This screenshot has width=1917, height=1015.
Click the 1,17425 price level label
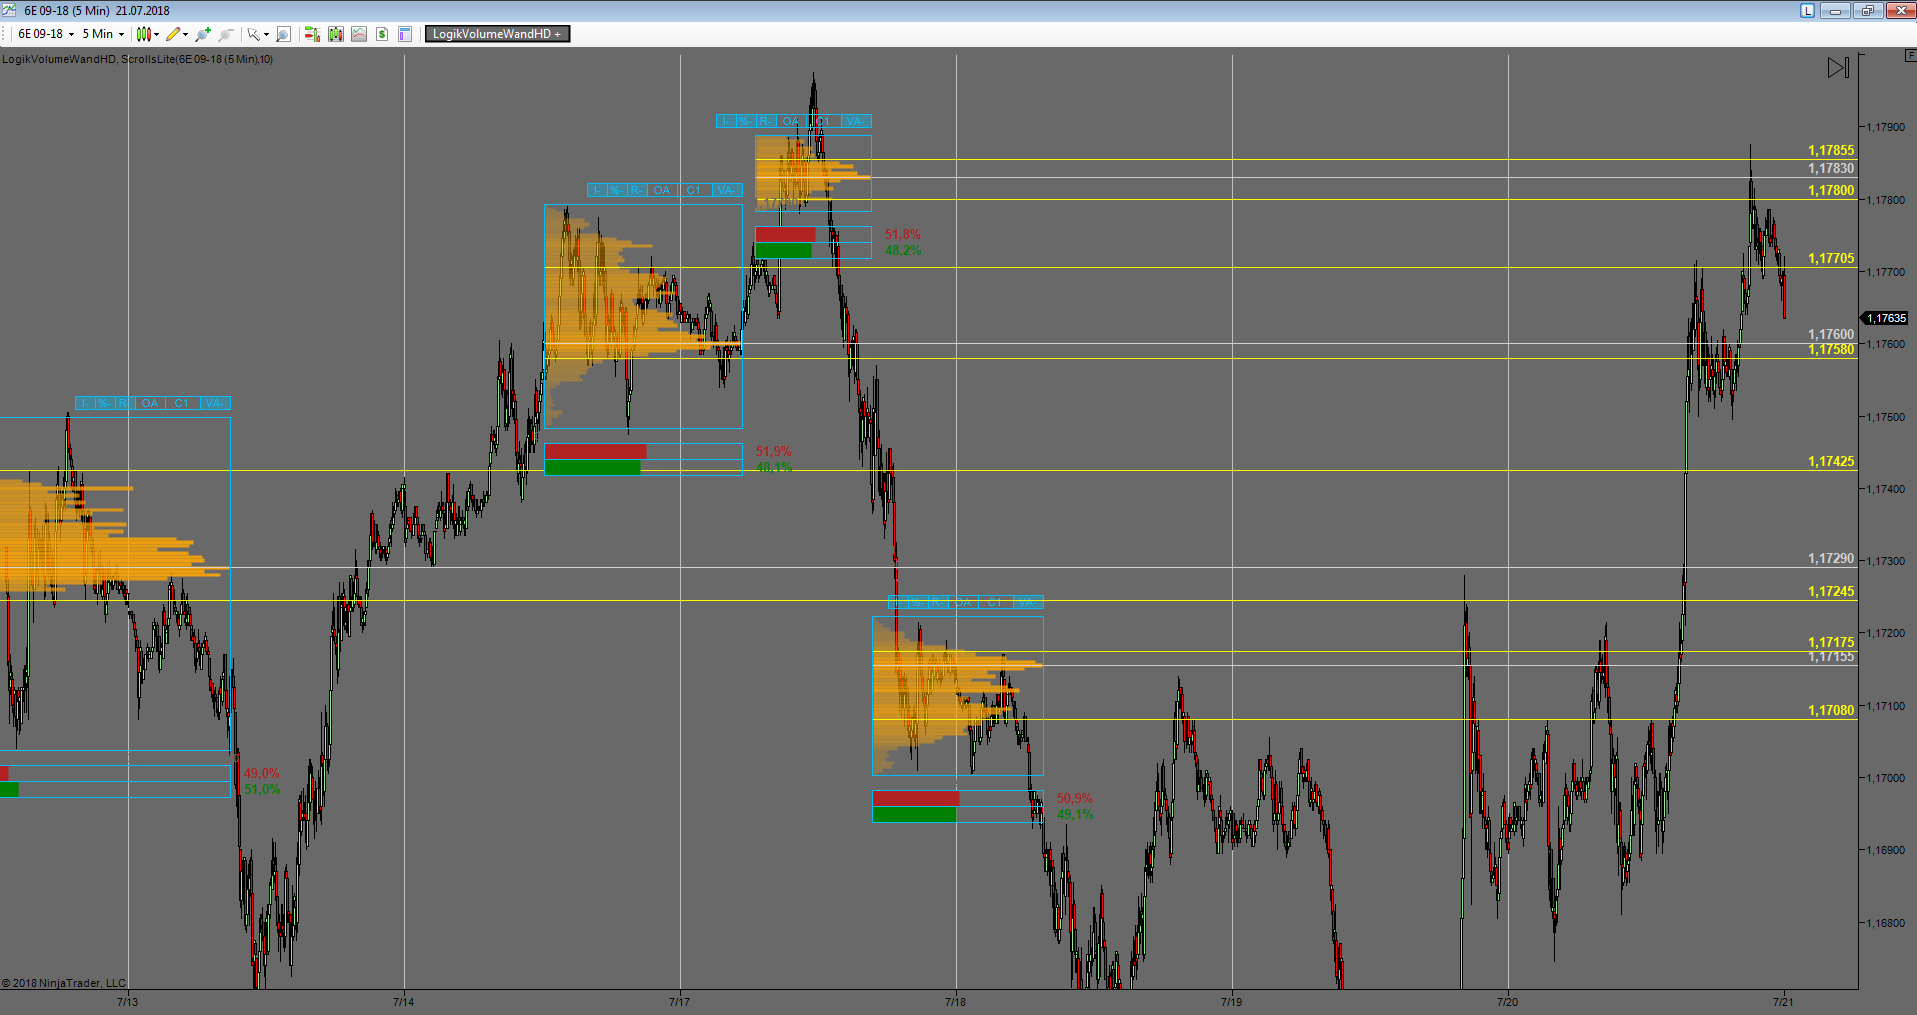1831,462
